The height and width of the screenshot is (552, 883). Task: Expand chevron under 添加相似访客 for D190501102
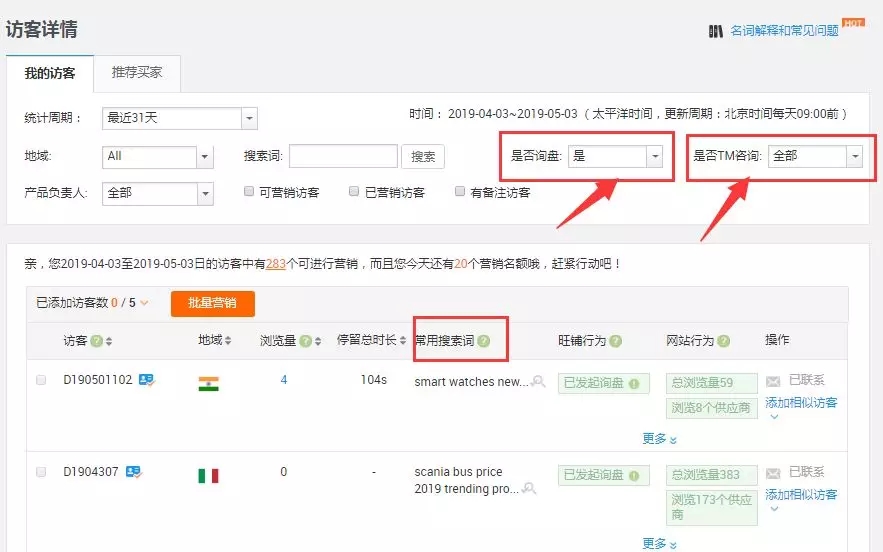(x=774, y=417)
